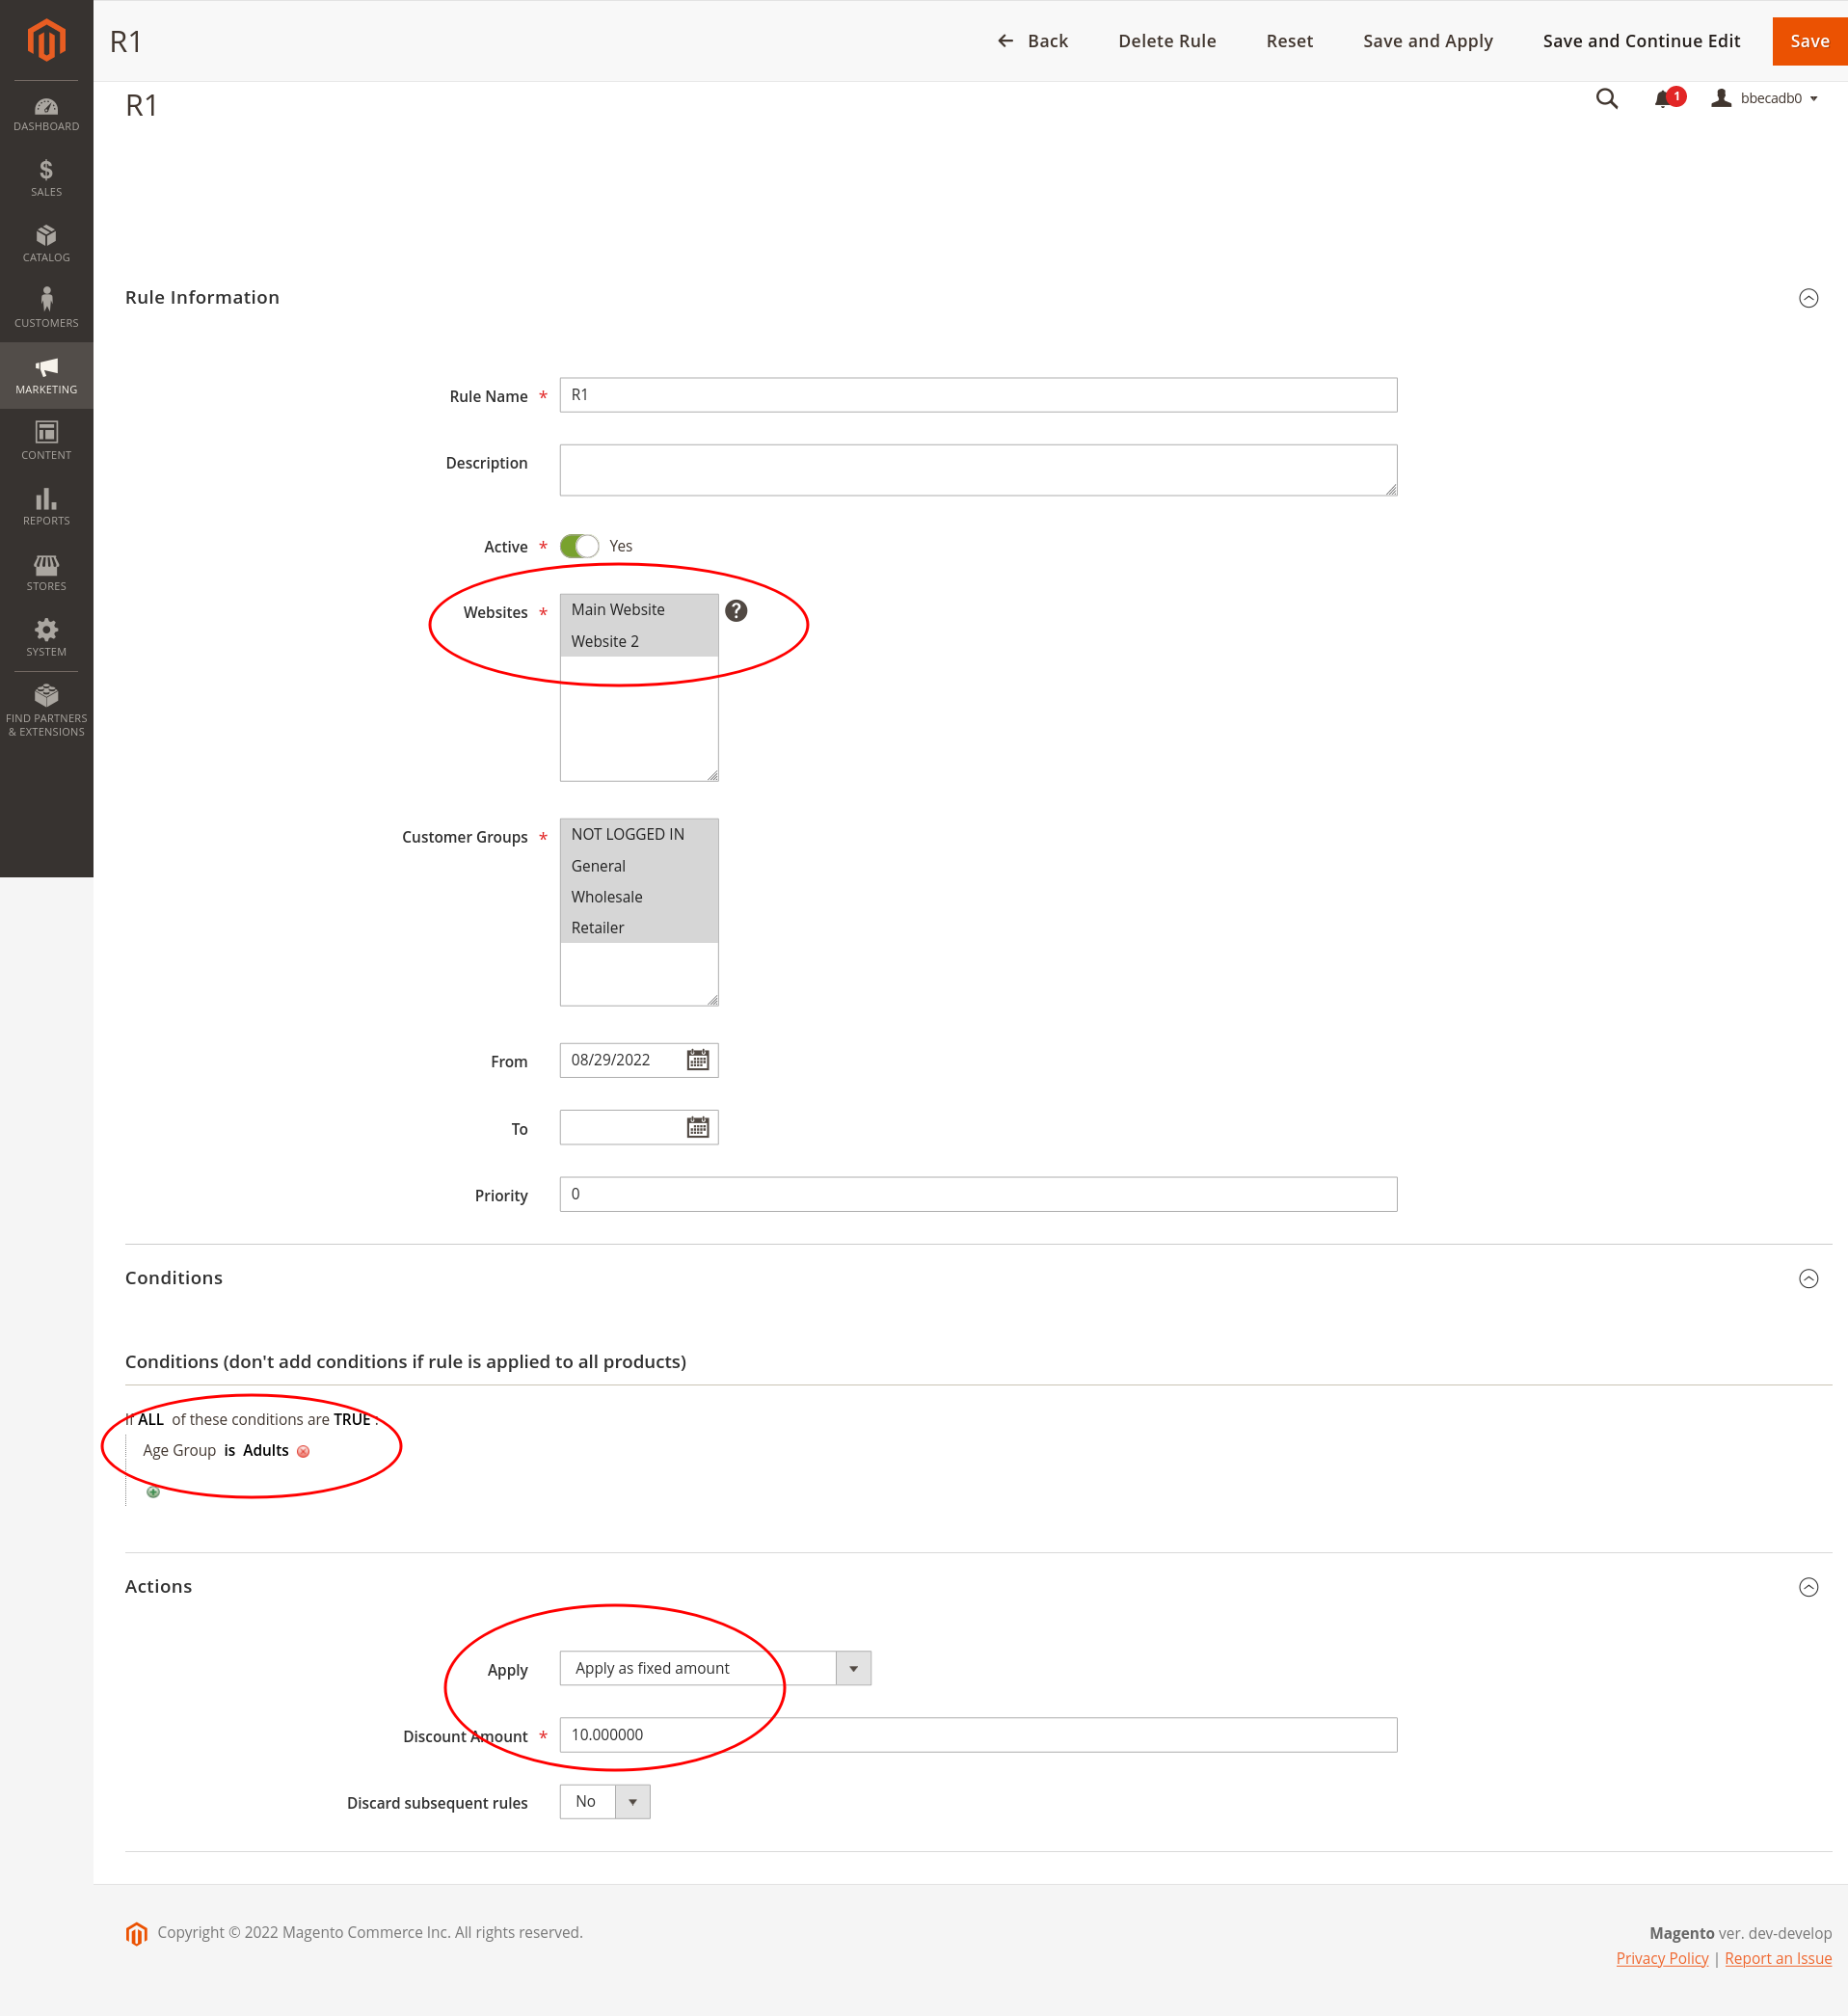Click inside the Rule Name field
1848x2016 pixels.
pyautogui.click(x=978, y=395)
